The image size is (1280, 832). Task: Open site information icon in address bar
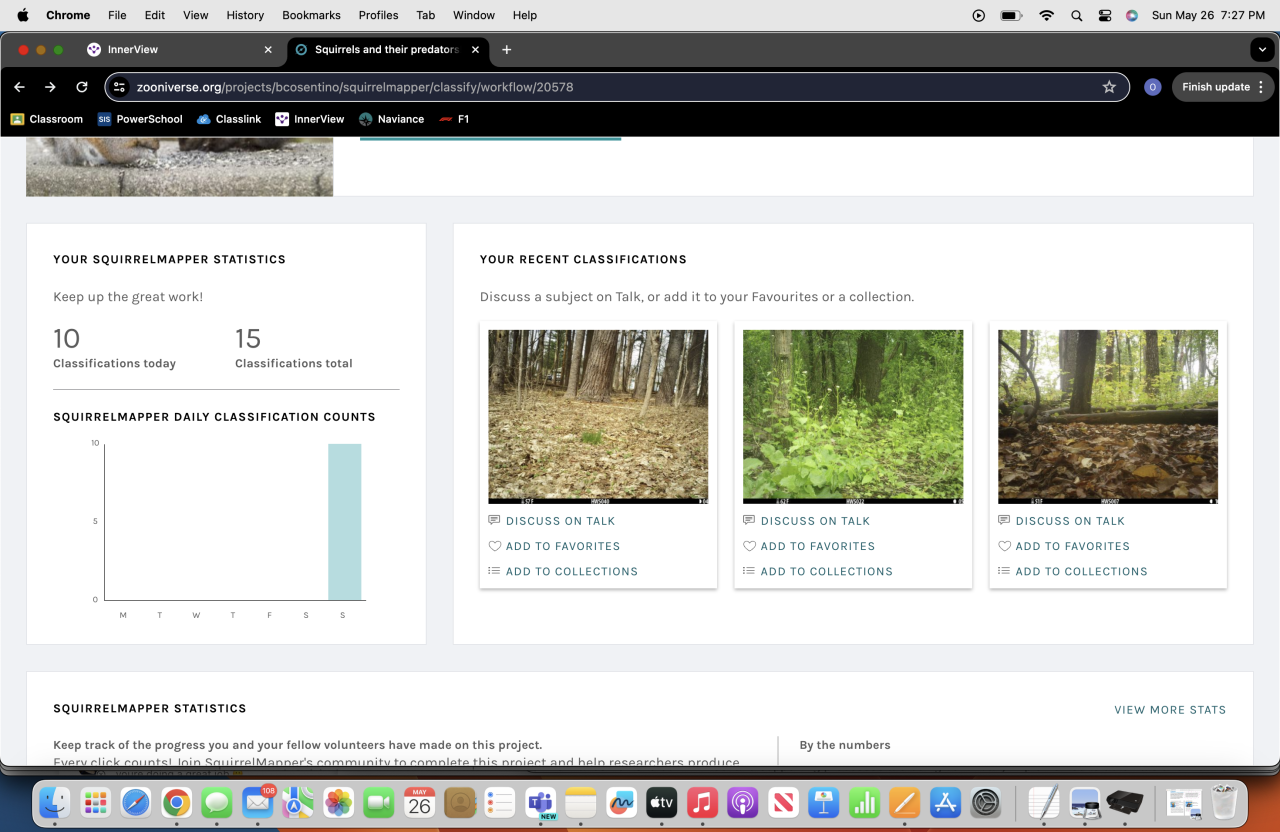[120, 87]
